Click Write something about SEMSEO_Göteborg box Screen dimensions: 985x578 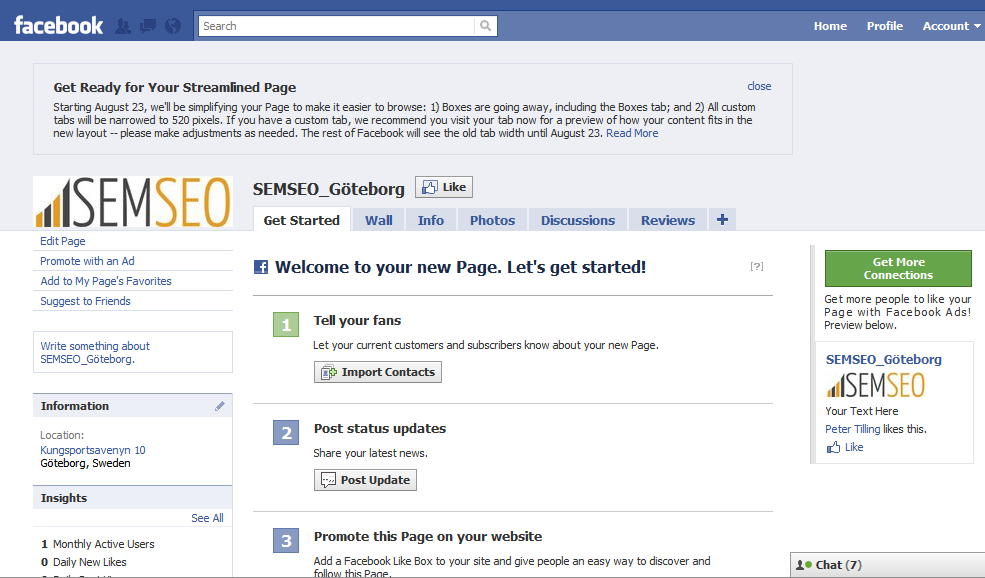click(x=133, y=352)
